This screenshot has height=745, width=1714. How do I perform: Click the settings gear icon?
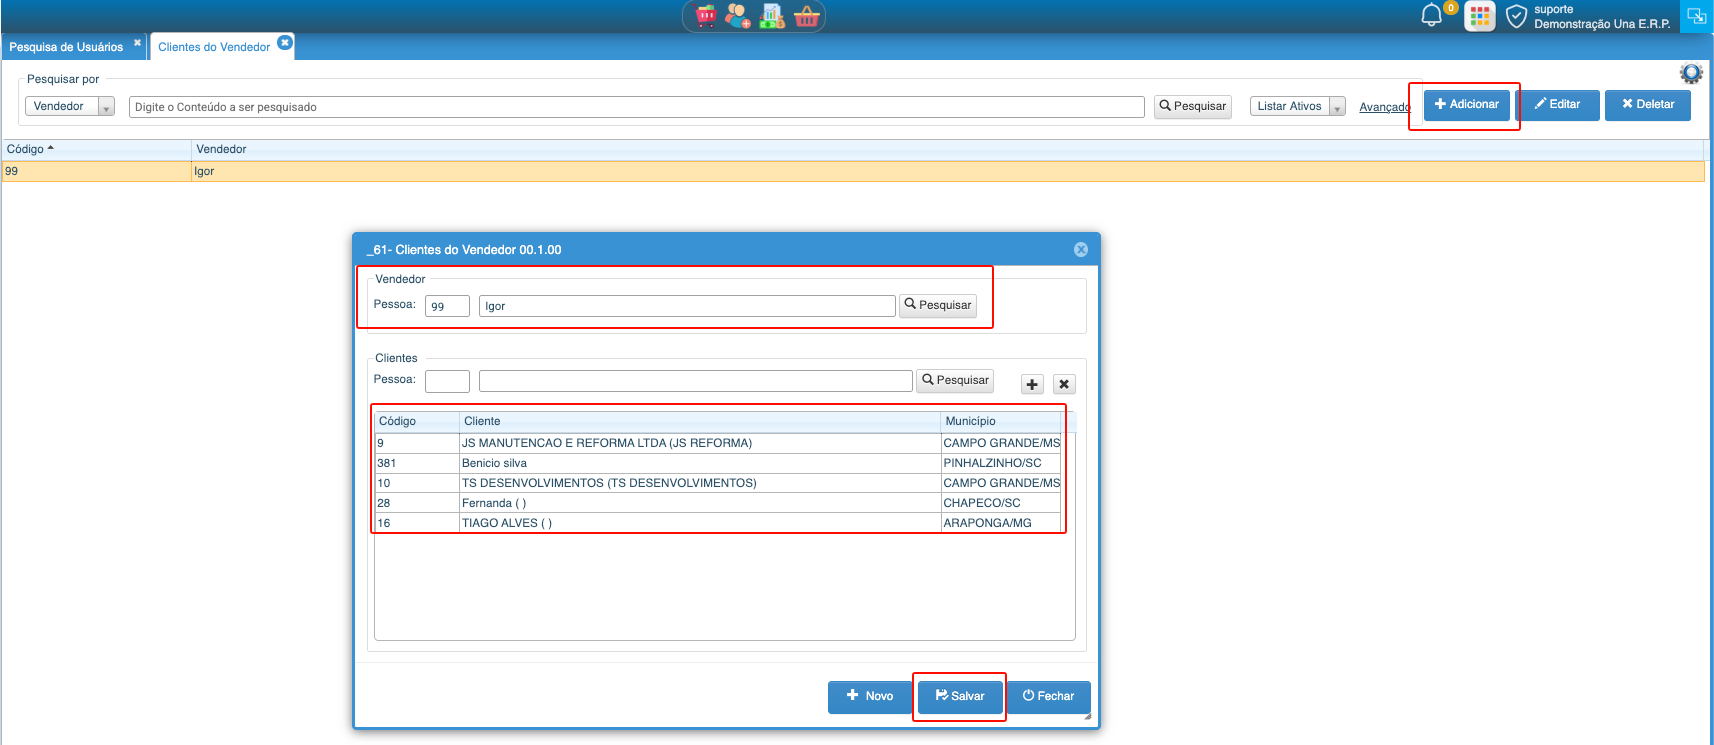[1691, 73]
